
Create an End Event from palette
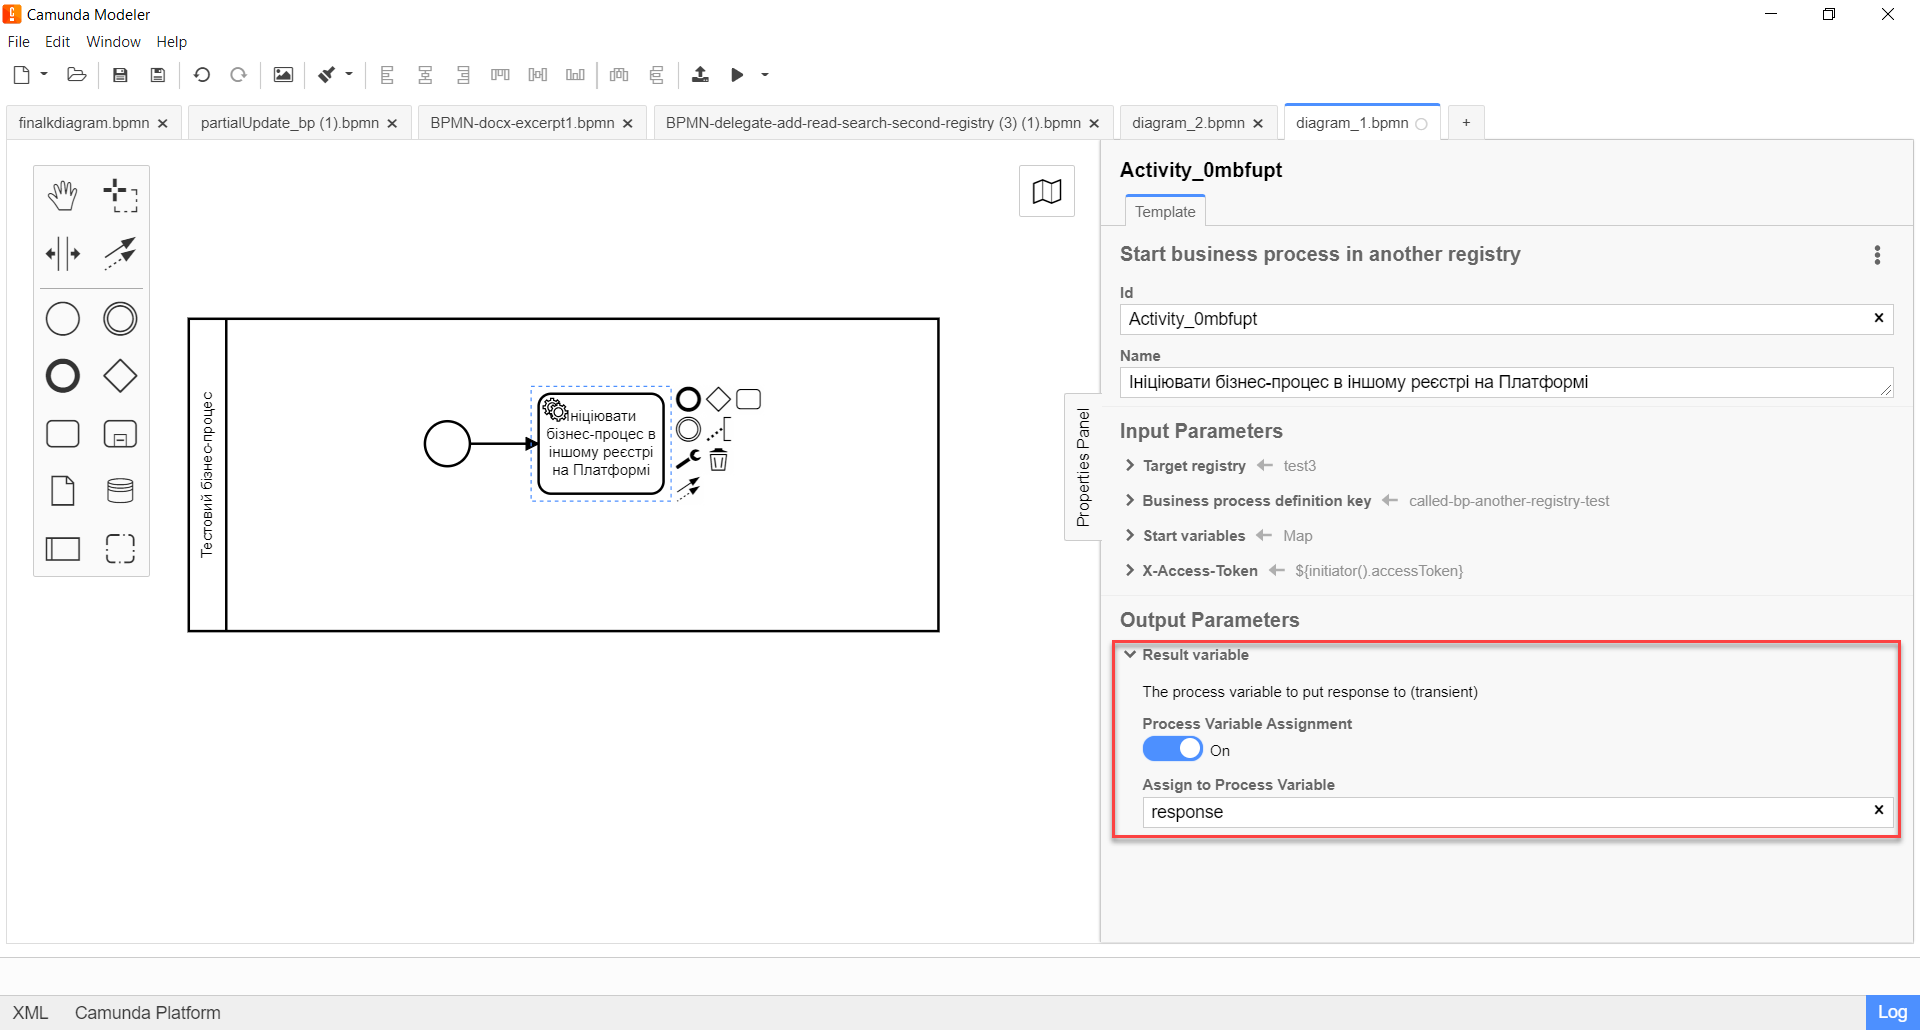(x=63, y=376)
